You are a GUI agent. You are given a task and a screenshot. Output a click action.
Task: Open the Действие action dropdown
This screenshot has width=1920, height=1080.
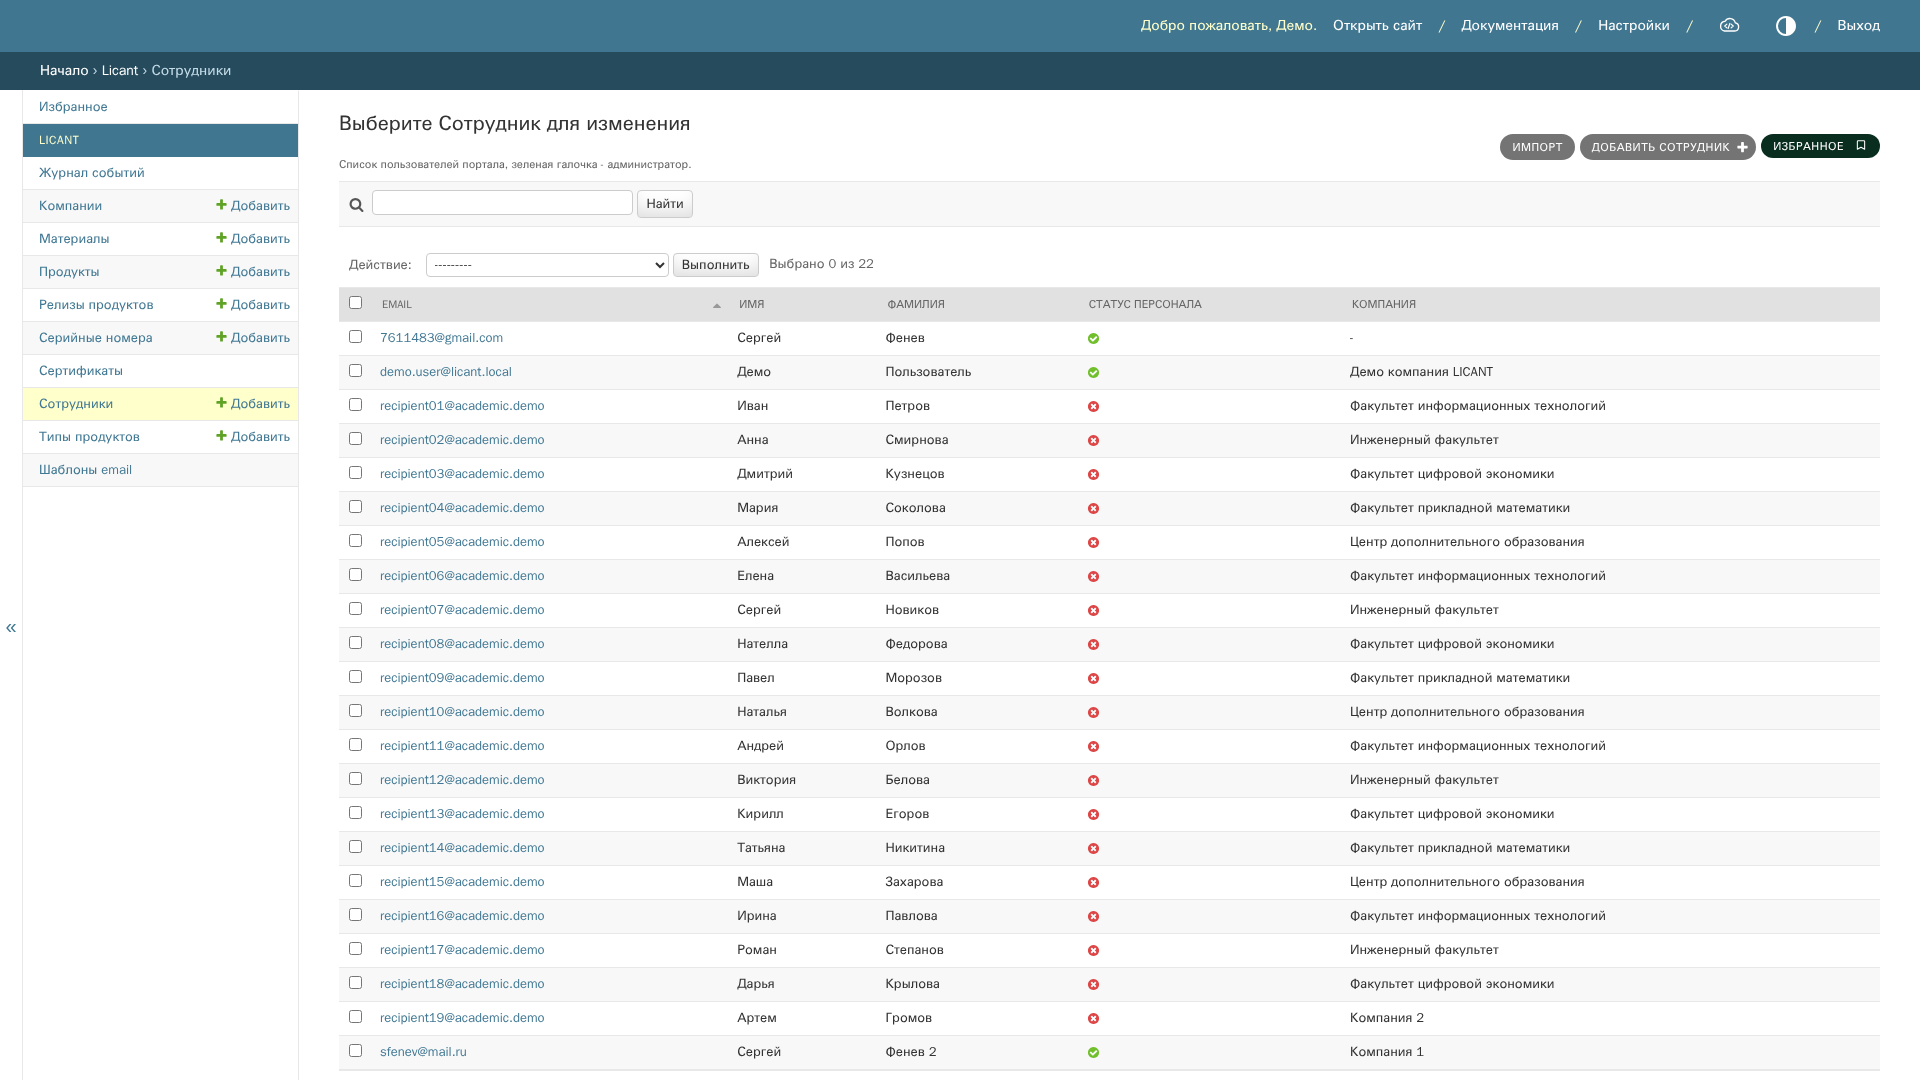(547, 265)
